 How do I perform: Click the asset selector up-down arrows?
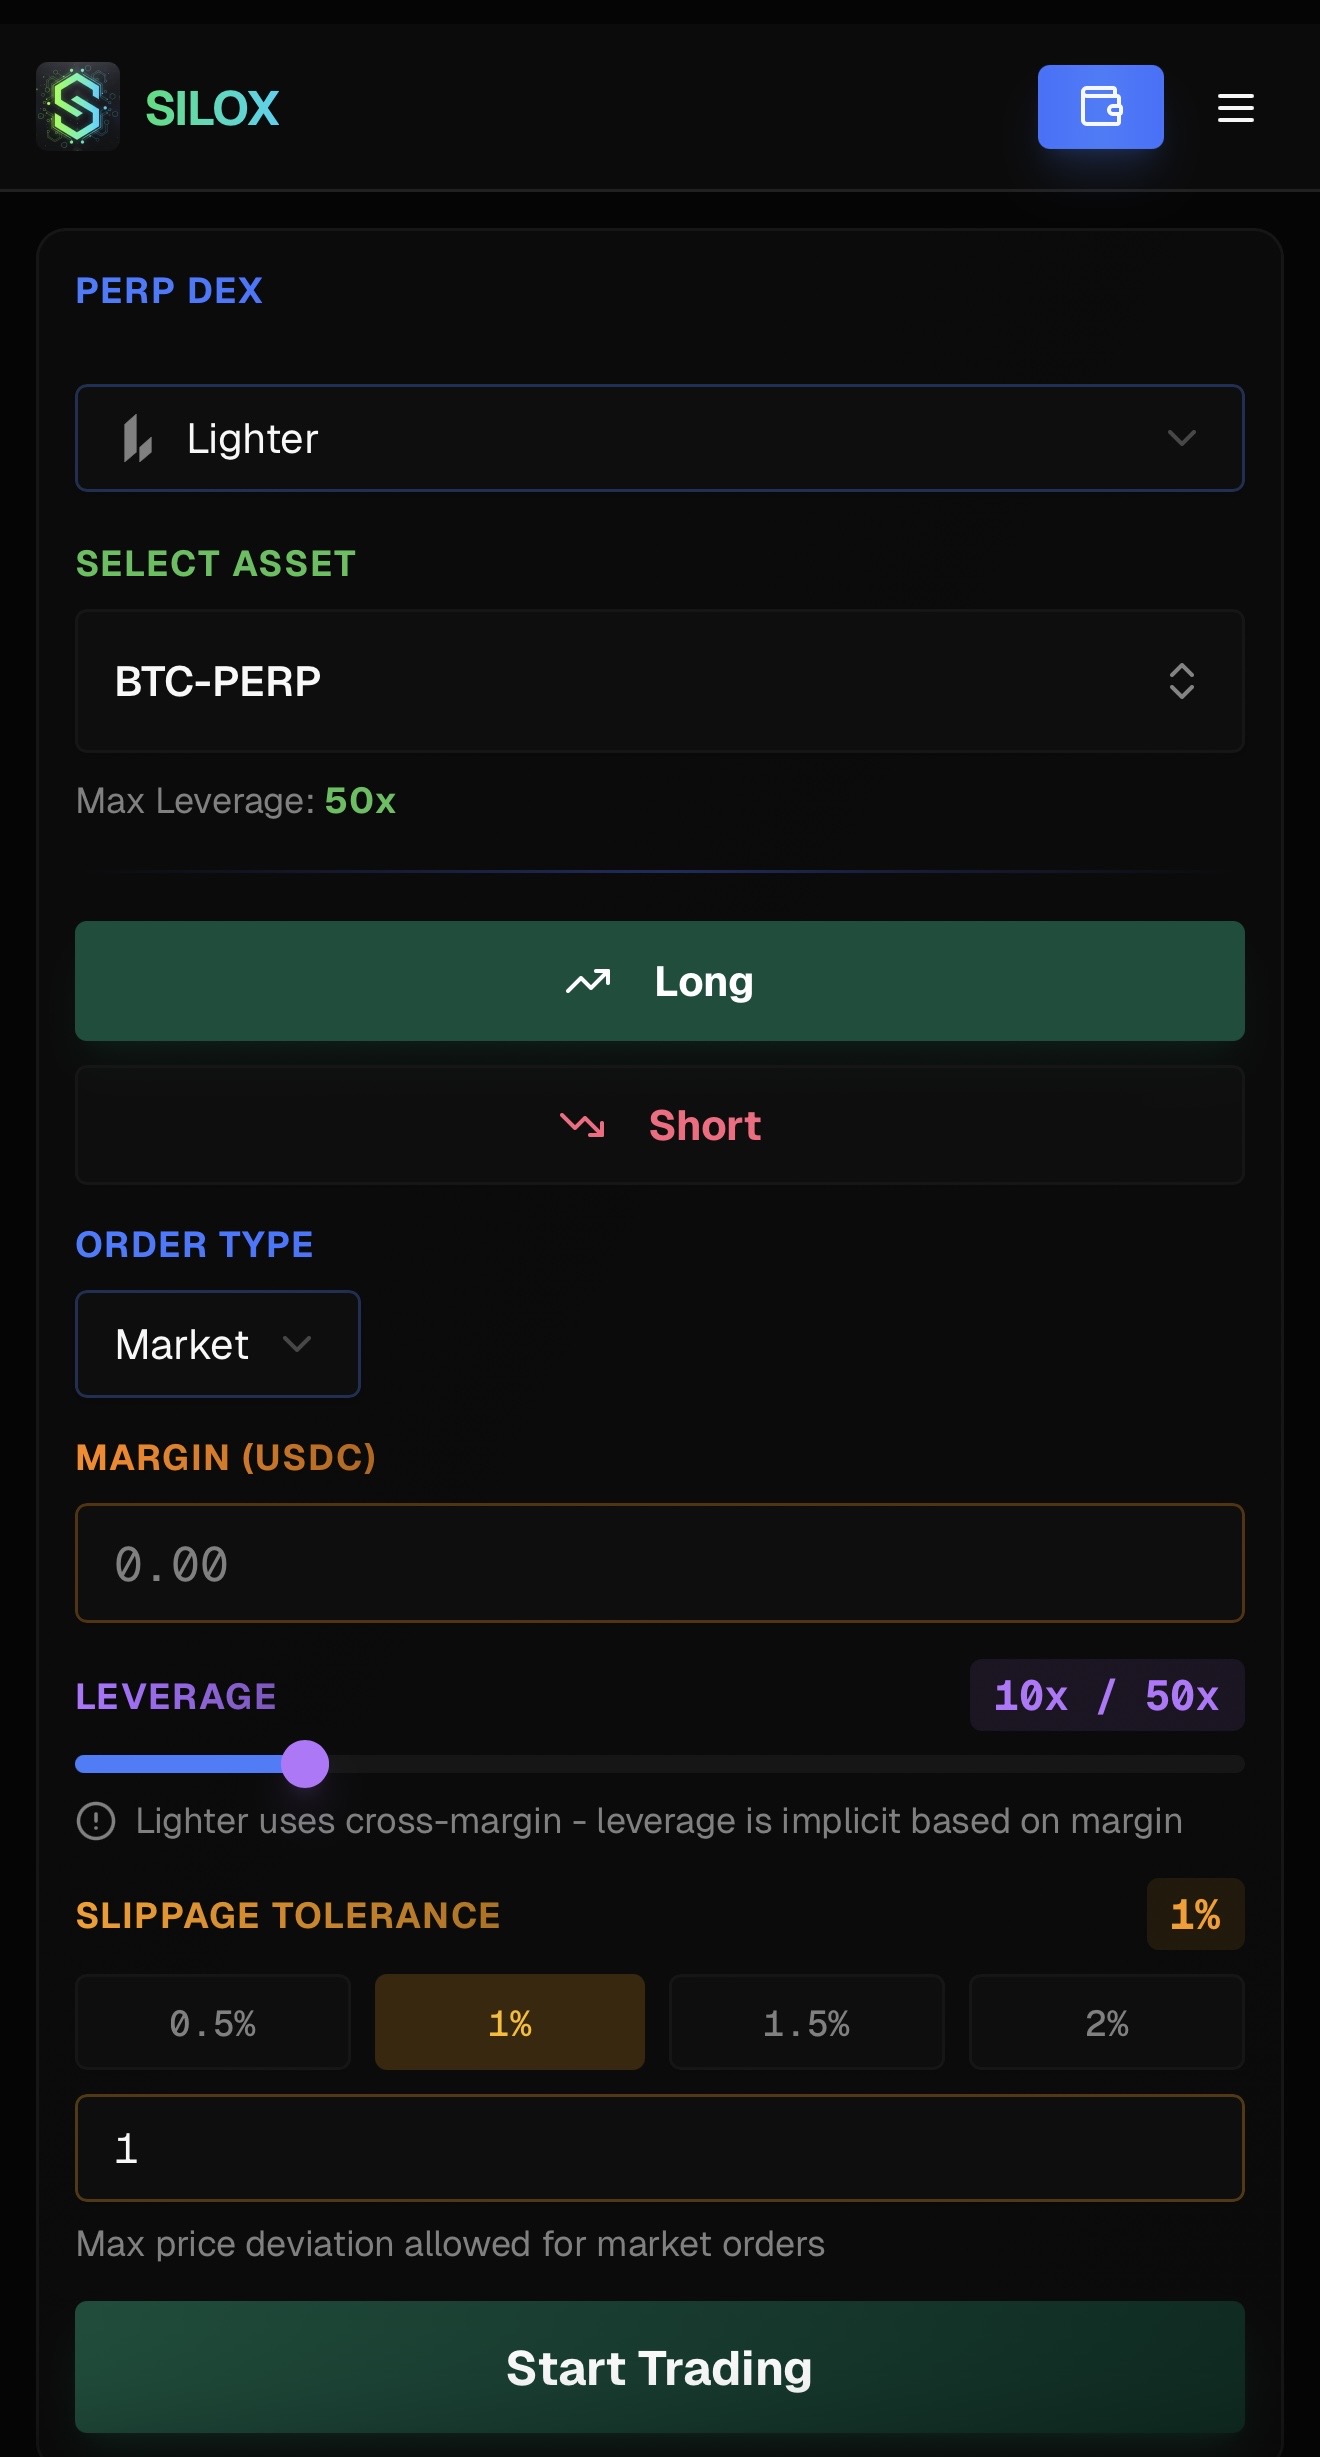click(x=1181, y=681)
